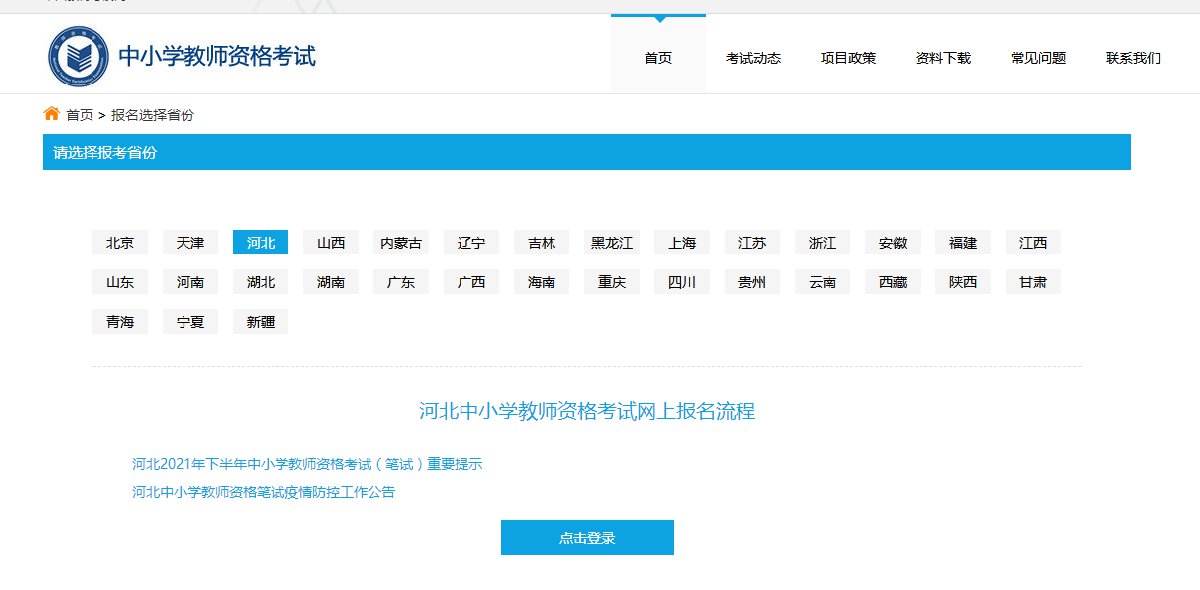Visit the 常见问题 section
1200x590 pixels.
tap(1038, 58)
